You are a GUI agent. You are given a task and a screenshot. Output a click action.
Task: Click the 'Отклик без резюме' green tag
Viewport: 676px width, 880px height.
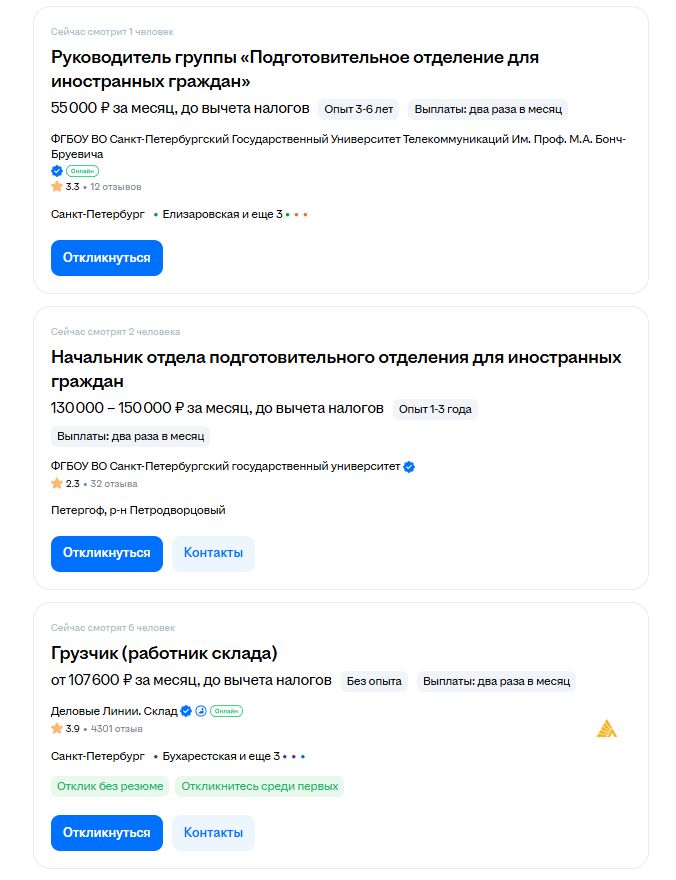click(x=110, y=786)
